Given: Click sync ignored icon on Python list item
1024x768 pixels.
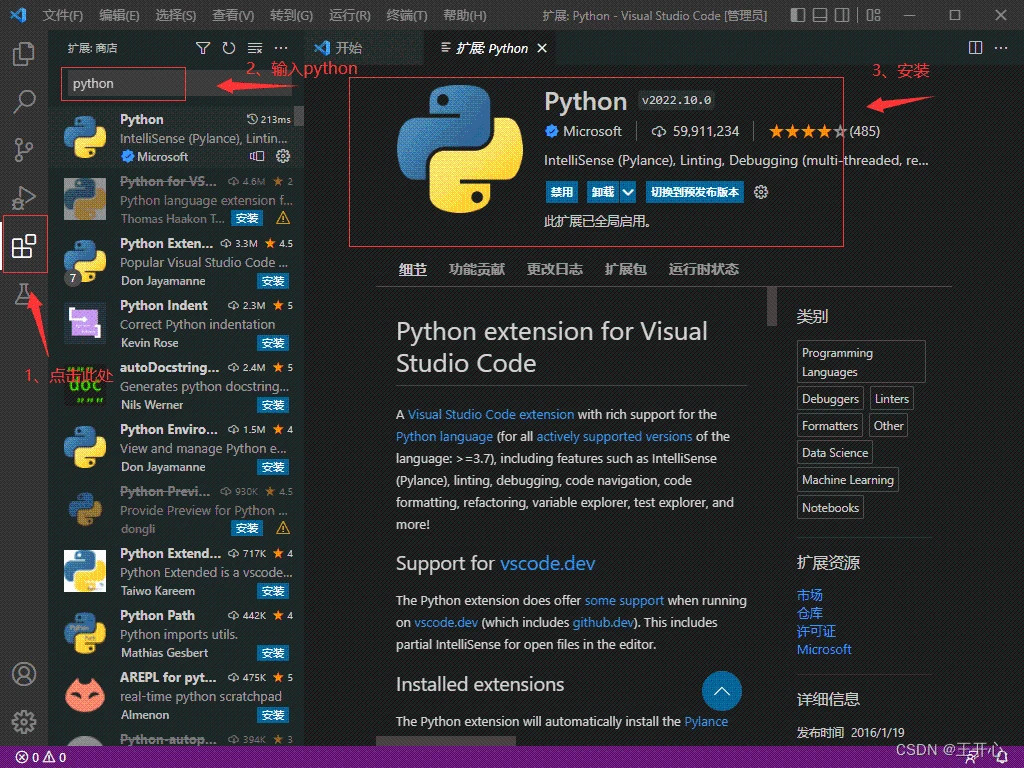Looking at the screenshot, I should 257,156.
